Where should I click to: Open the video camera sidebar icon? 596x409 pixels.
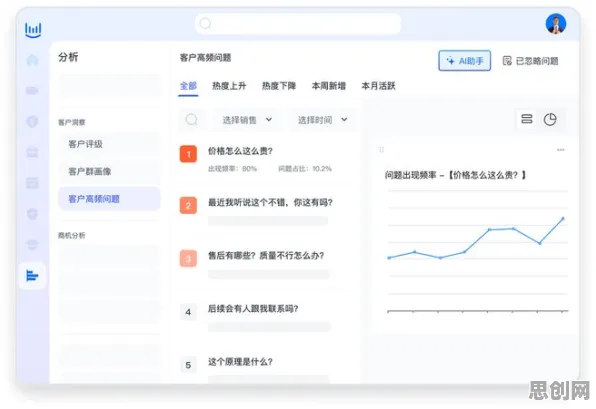[32, 90]
